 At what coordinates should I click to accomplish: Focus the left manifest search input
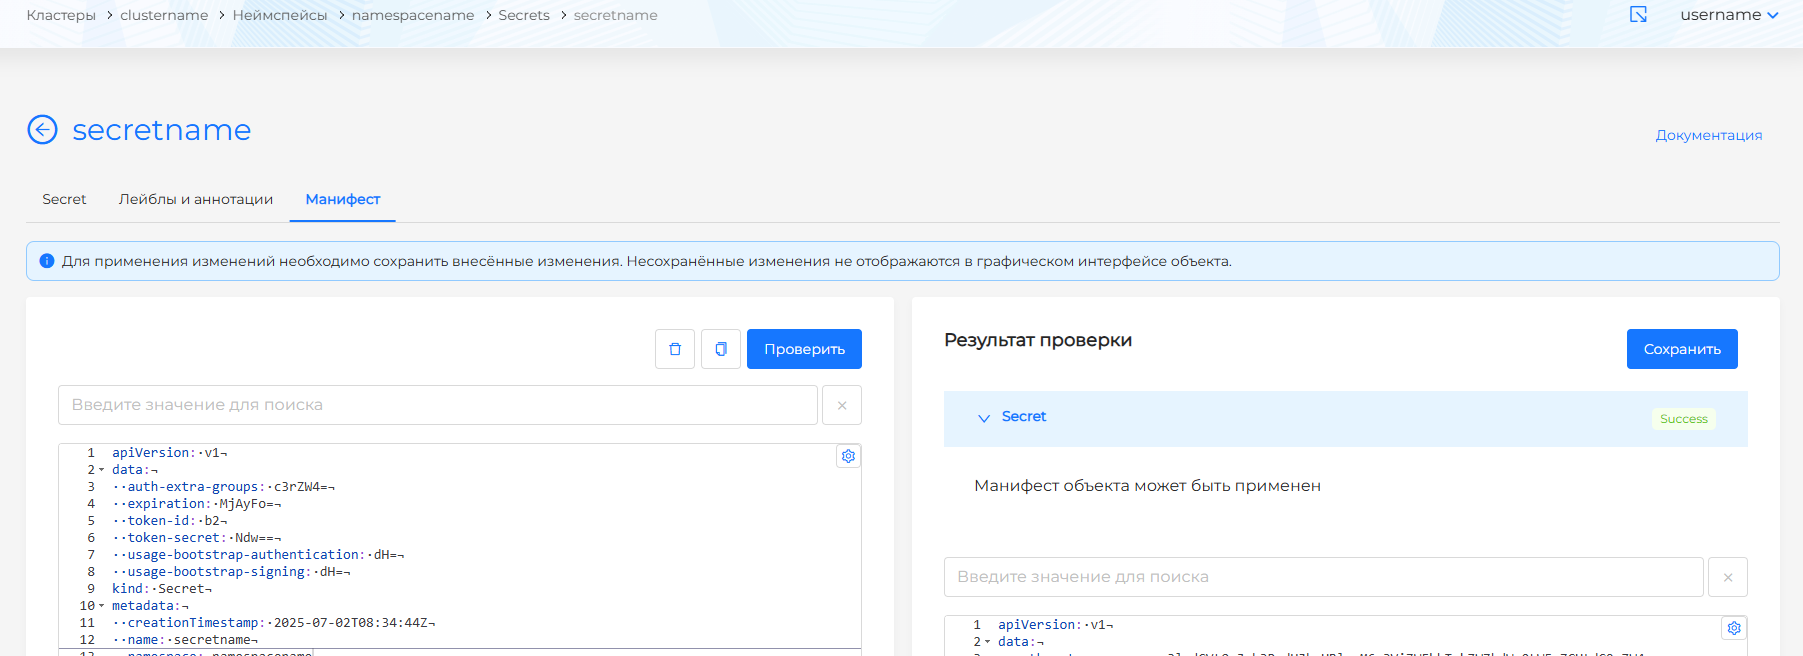tap(438, 405)
